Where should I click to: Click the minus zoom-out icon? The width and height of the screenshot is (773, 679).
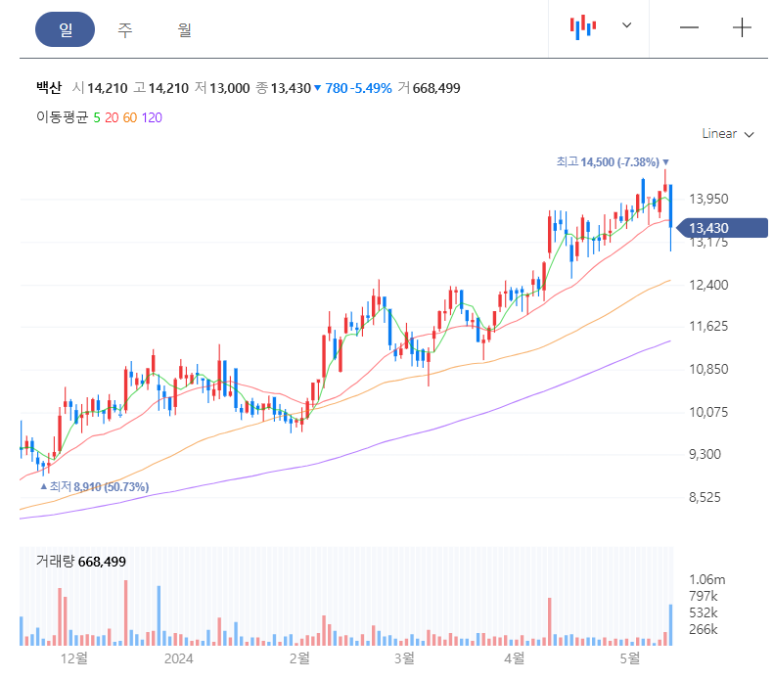[x=689, y=28]
